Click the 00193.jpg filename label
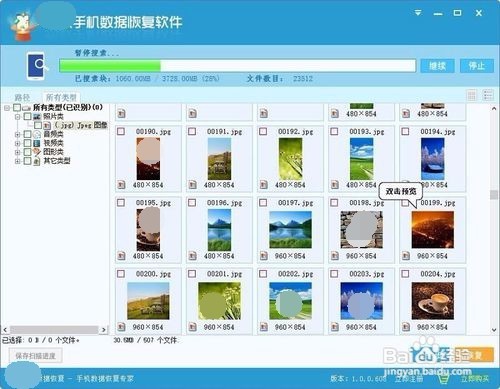Image resolution: width=500 pixels, height=389 pixels. (x=367, y=132)
